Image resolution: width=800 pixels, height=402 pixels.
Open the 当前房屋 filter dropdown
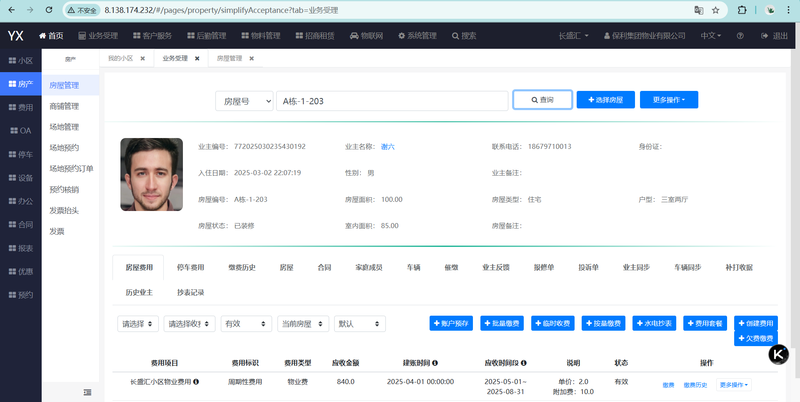[x=302, y=324]
